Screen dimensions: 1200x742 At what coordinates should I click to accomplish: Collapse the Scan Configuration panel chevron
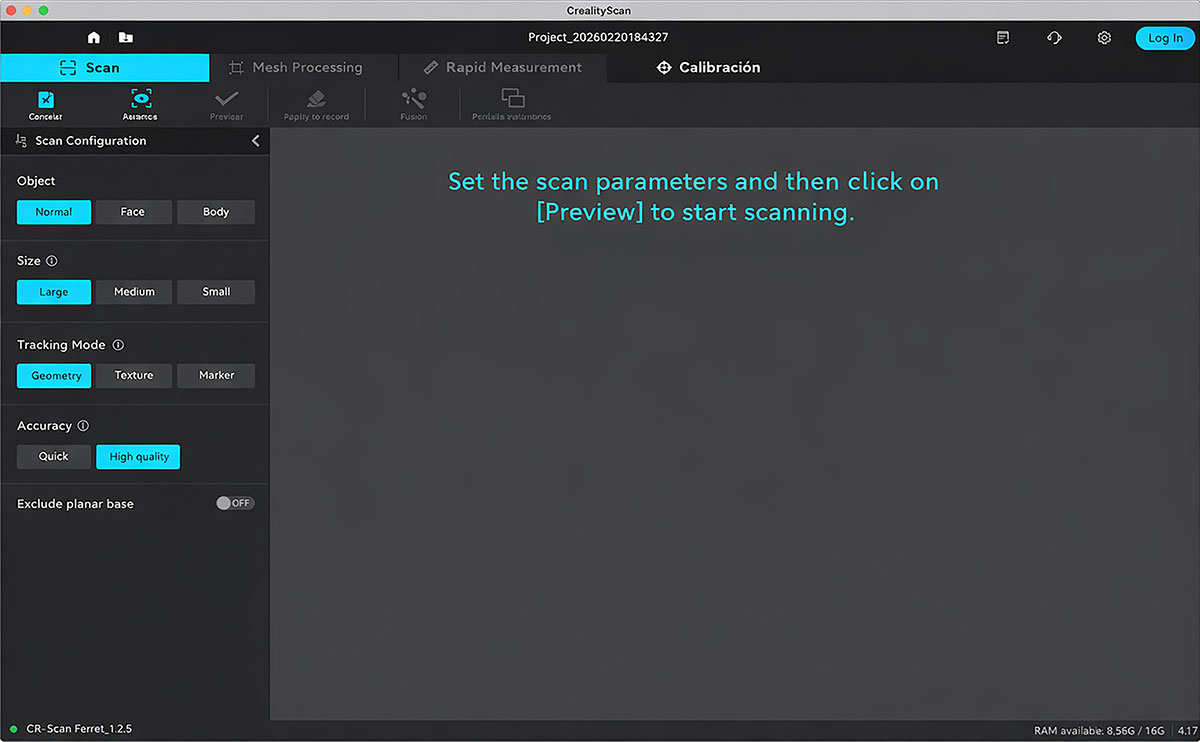click(x=255, y=141)
